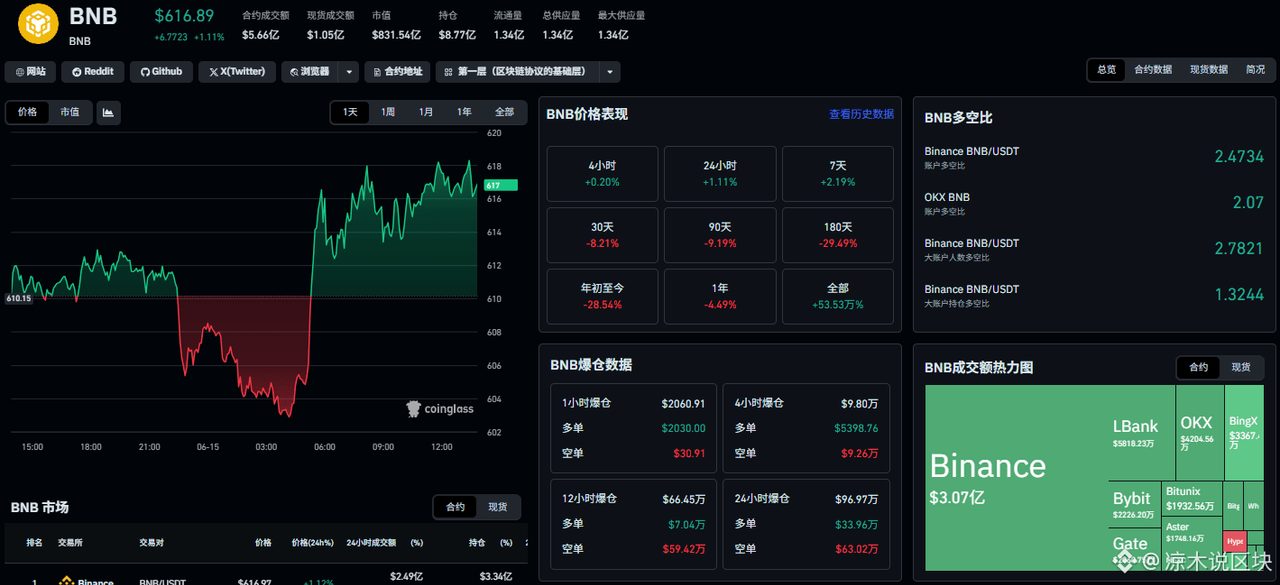Sort market table by 持仓 column
This screenshot has height=585, width=1280.
pyautogui.click(x=477, y=542)
